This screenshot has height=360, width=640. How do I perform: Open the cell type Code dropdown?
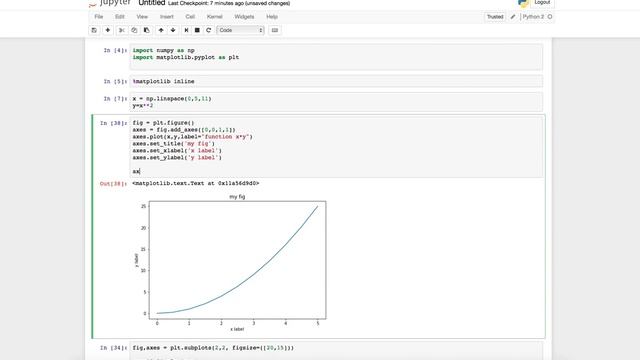pos(240,30)
